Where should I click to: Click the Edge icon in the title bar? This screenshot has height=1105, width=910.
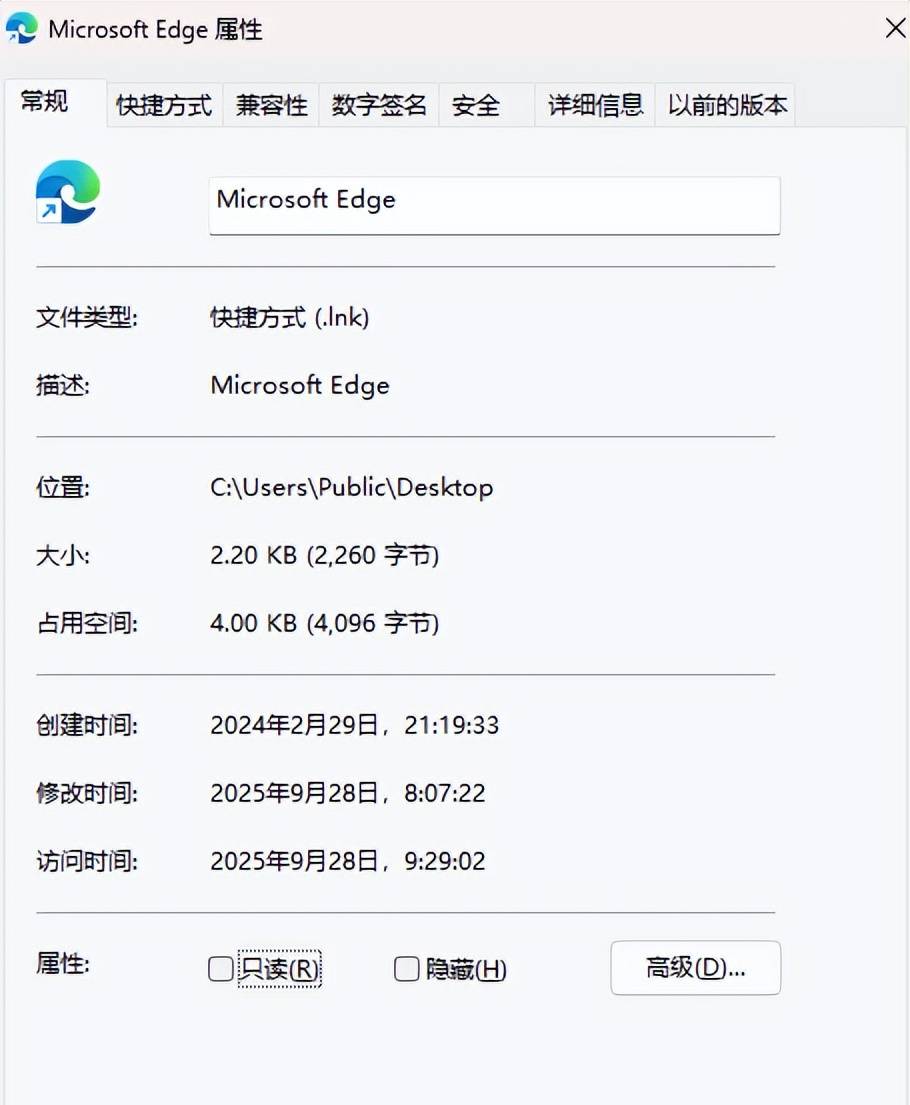tap(21, 28)
